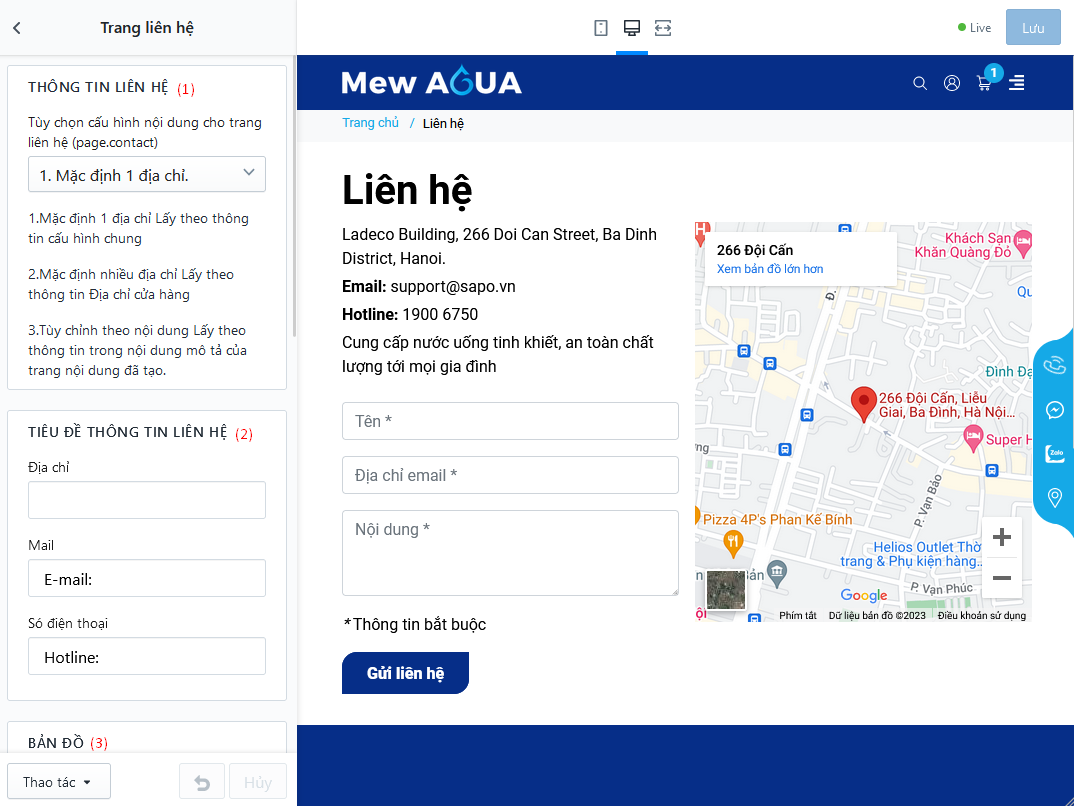Click the Mew AQUA logo
Screen dimensions: 1074x806
[432, 82]
